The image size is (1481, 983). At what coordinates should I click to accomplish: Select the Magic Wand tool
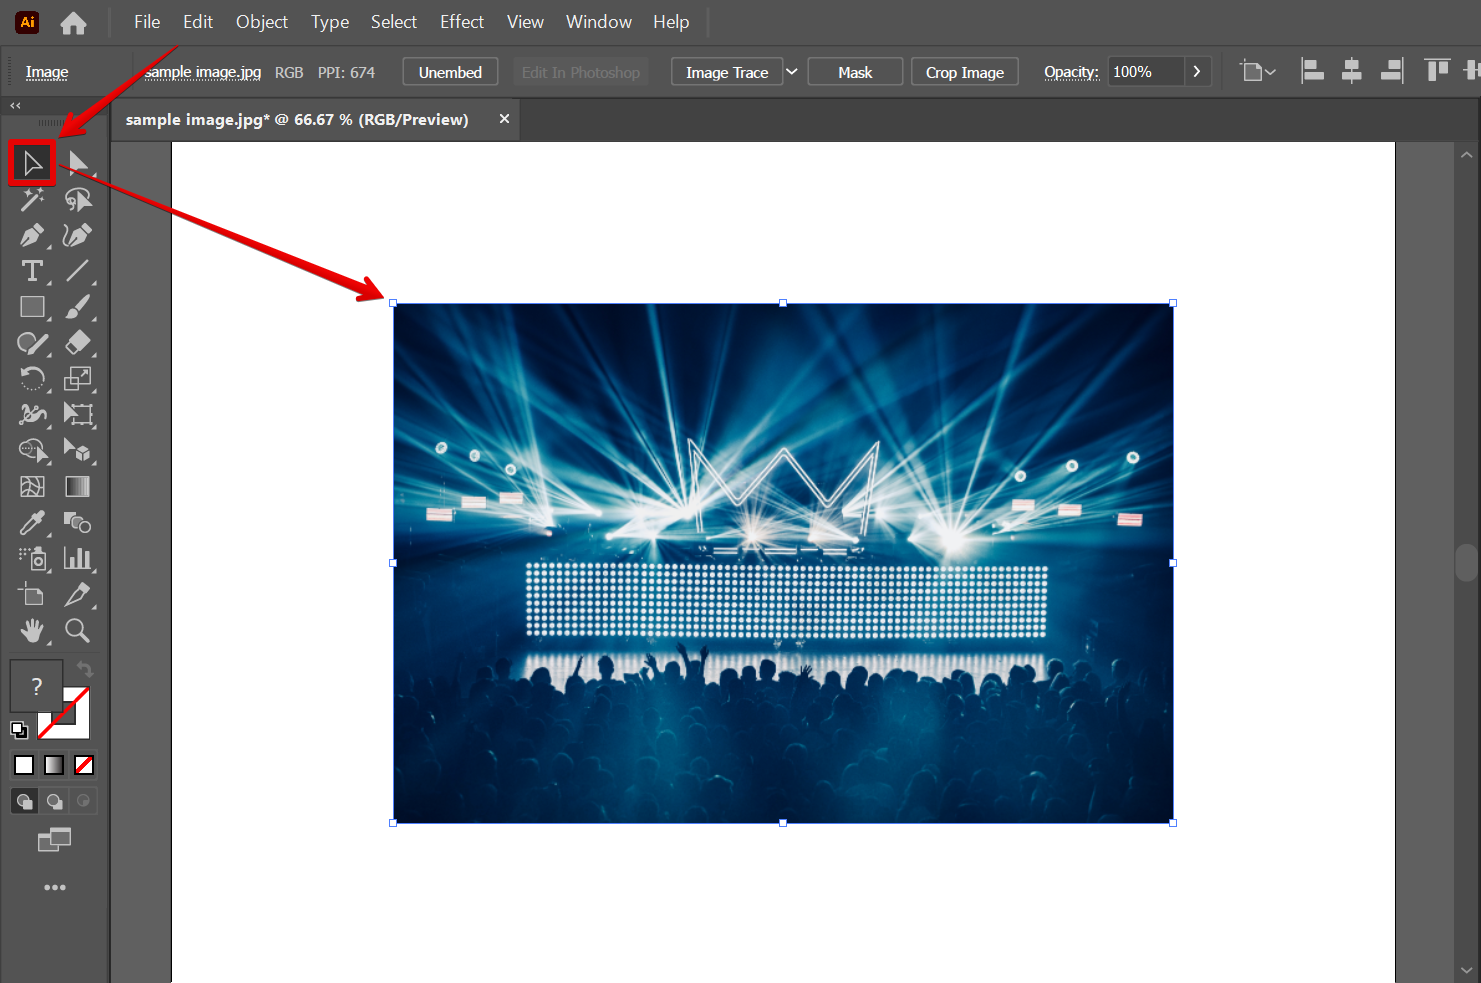coord(32,199)
